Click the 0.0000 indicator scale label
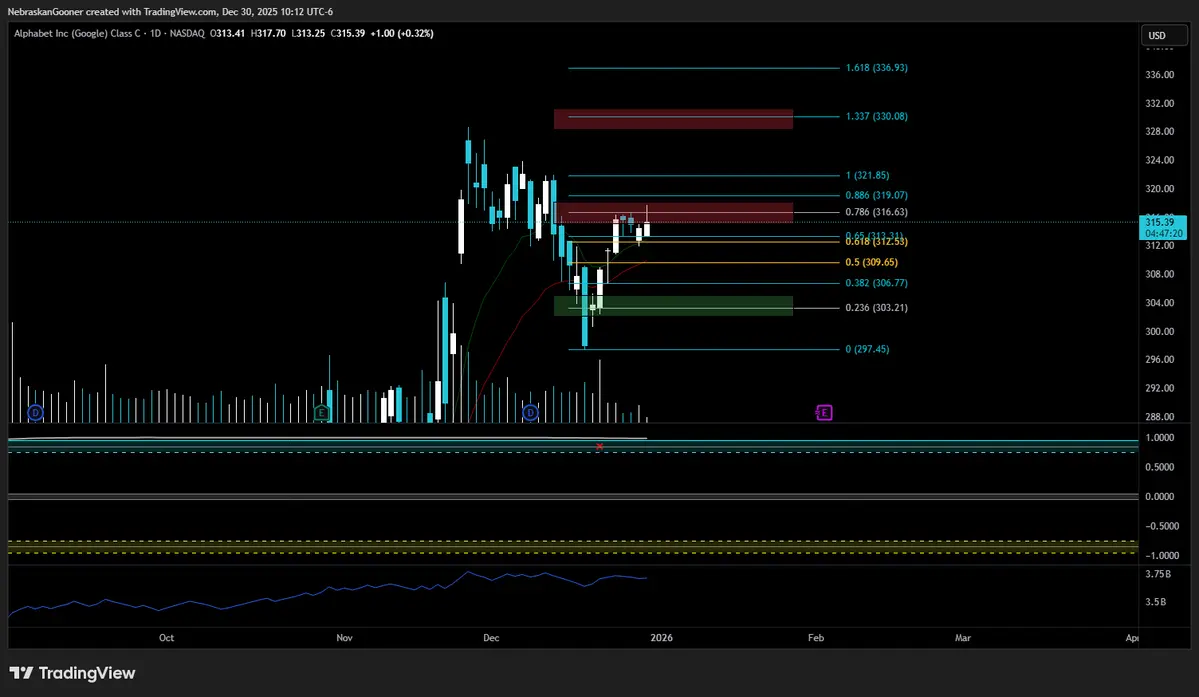Screen dimensions: 1199x697 (1159, 497)
